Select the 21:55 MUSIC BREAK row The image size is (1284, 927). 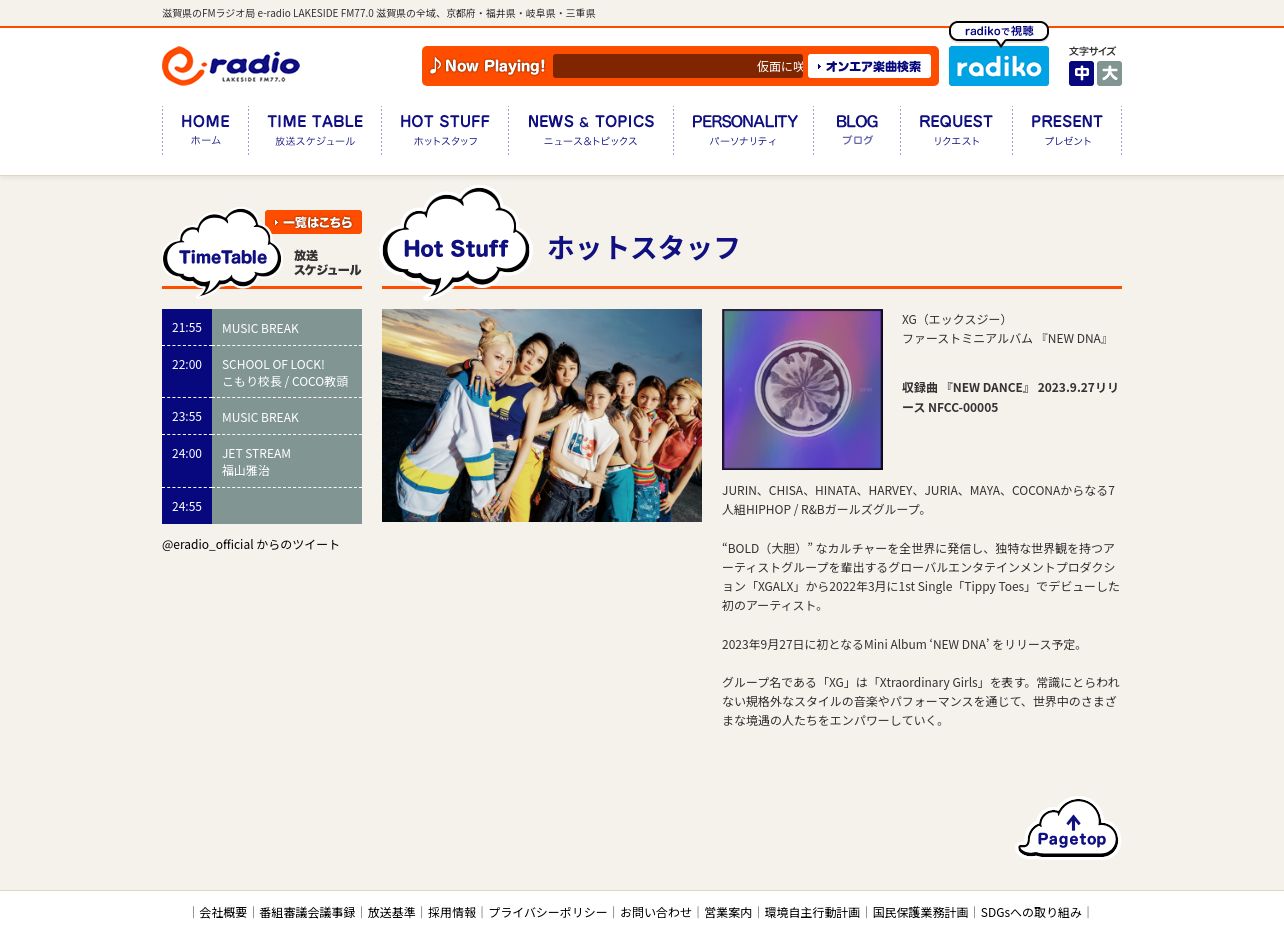(x=262, y=327)
